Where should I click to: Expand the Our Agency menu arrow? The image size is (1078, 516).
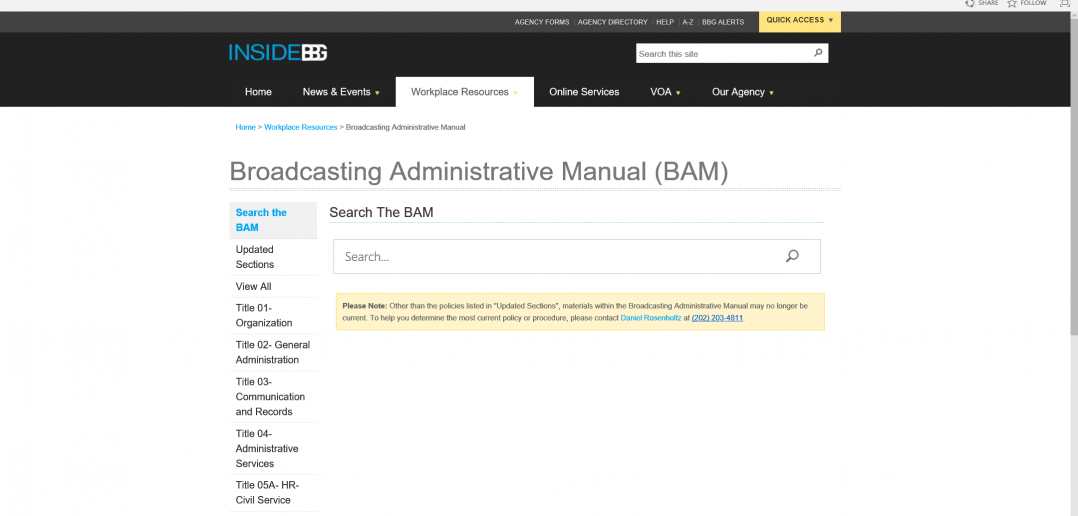click(771, 93)
